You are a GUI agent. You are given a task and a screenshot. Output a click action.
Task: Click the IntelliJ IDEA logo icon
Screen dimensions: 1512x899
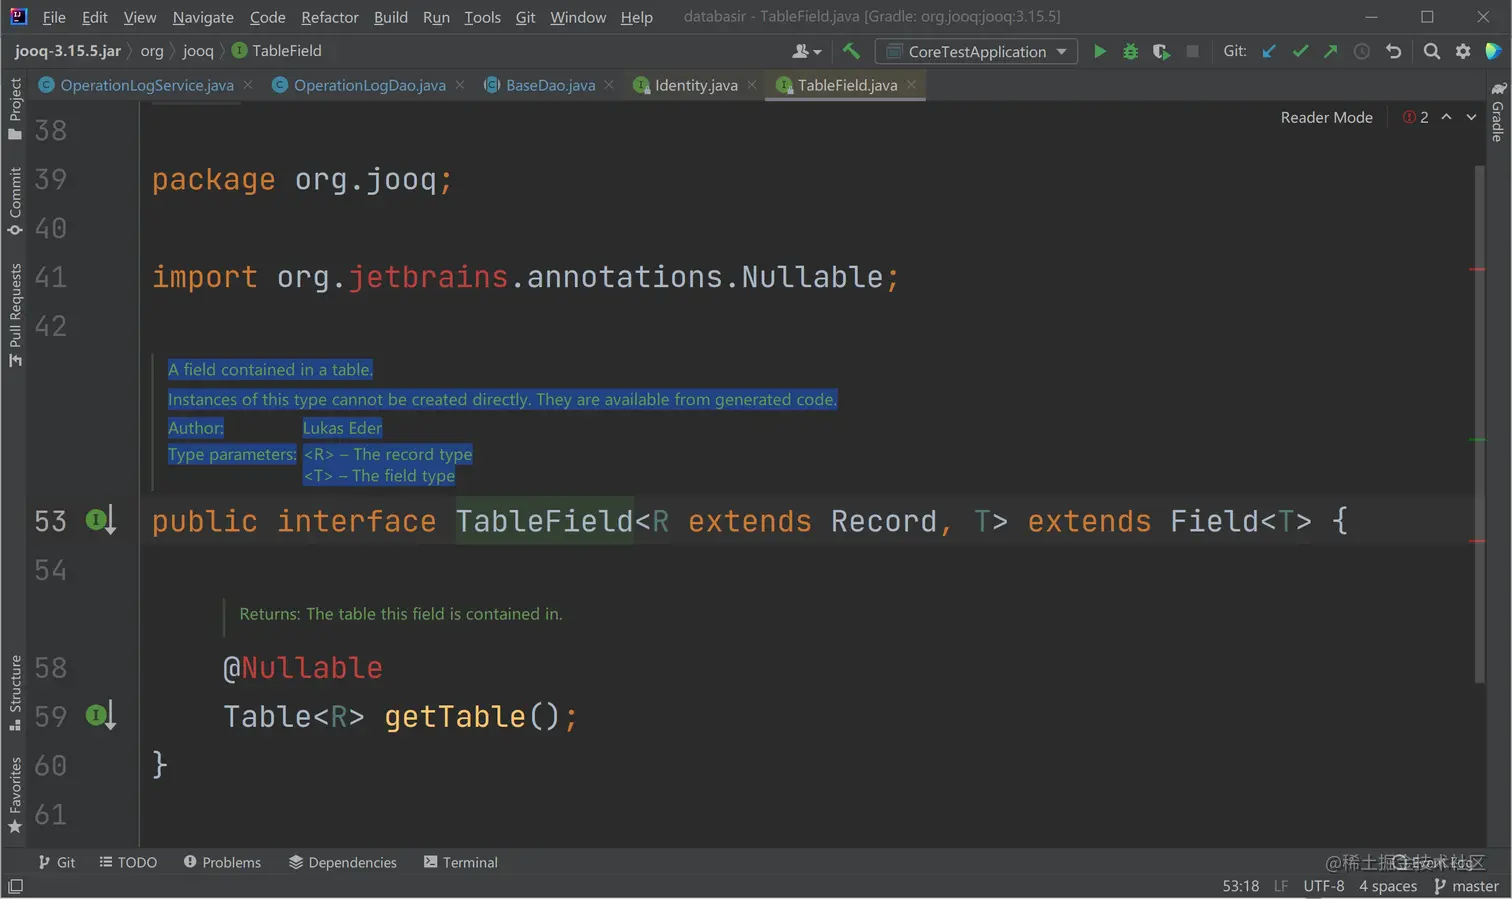pyautogui.click(x=18, y=16)
